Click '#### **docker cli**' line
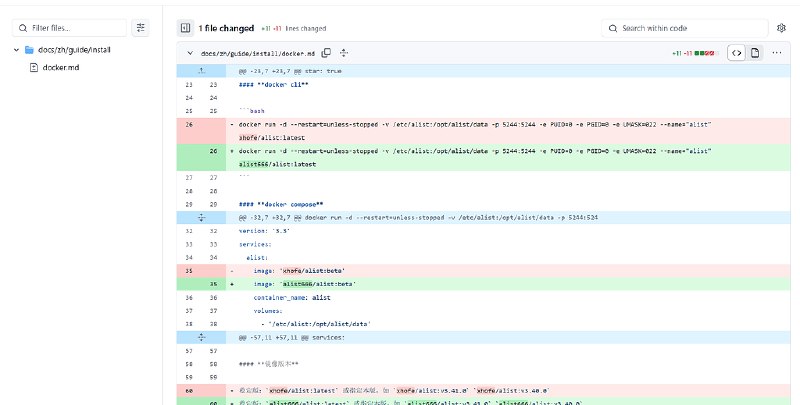 (x=273, y=85)
